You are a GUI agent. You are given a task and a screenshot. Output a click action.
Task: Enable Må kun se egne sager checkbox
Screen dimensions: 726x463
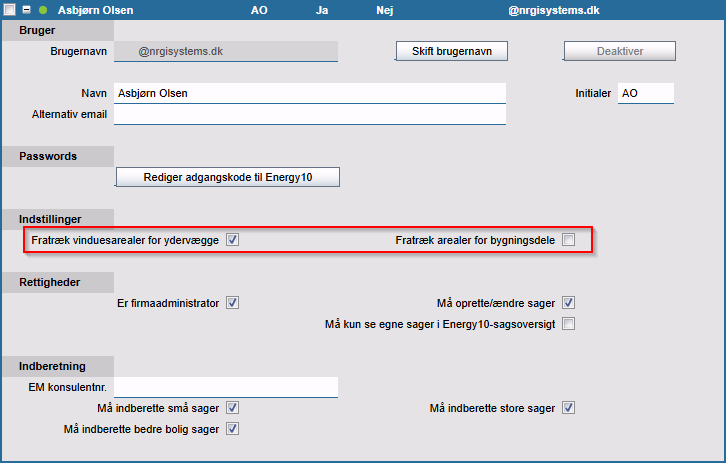pyautogui.click(x=568, y=324)
